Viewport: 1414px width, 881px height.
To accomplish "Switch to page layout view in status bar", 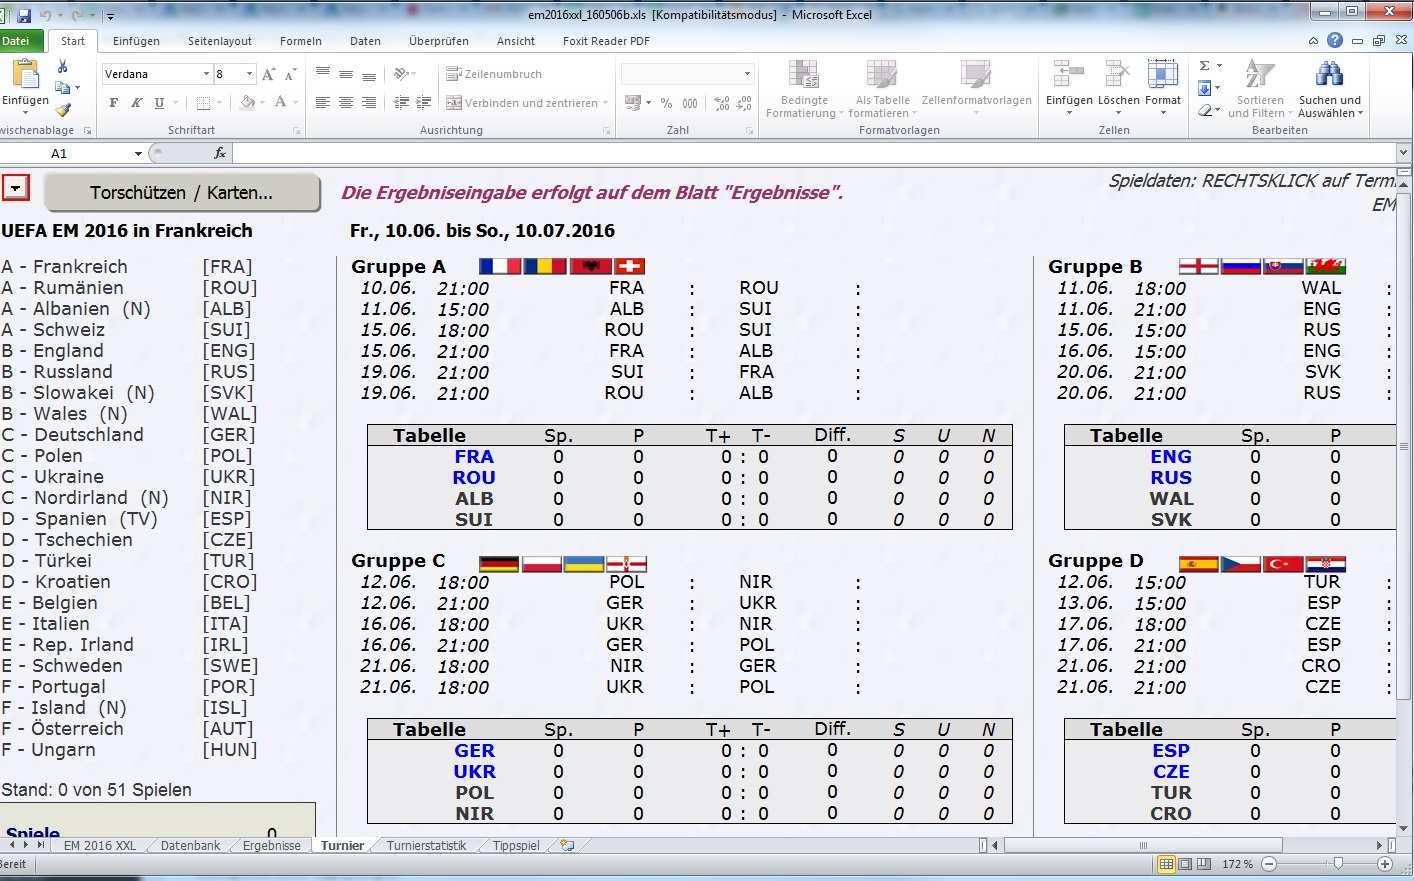I will pos(1185,864).
